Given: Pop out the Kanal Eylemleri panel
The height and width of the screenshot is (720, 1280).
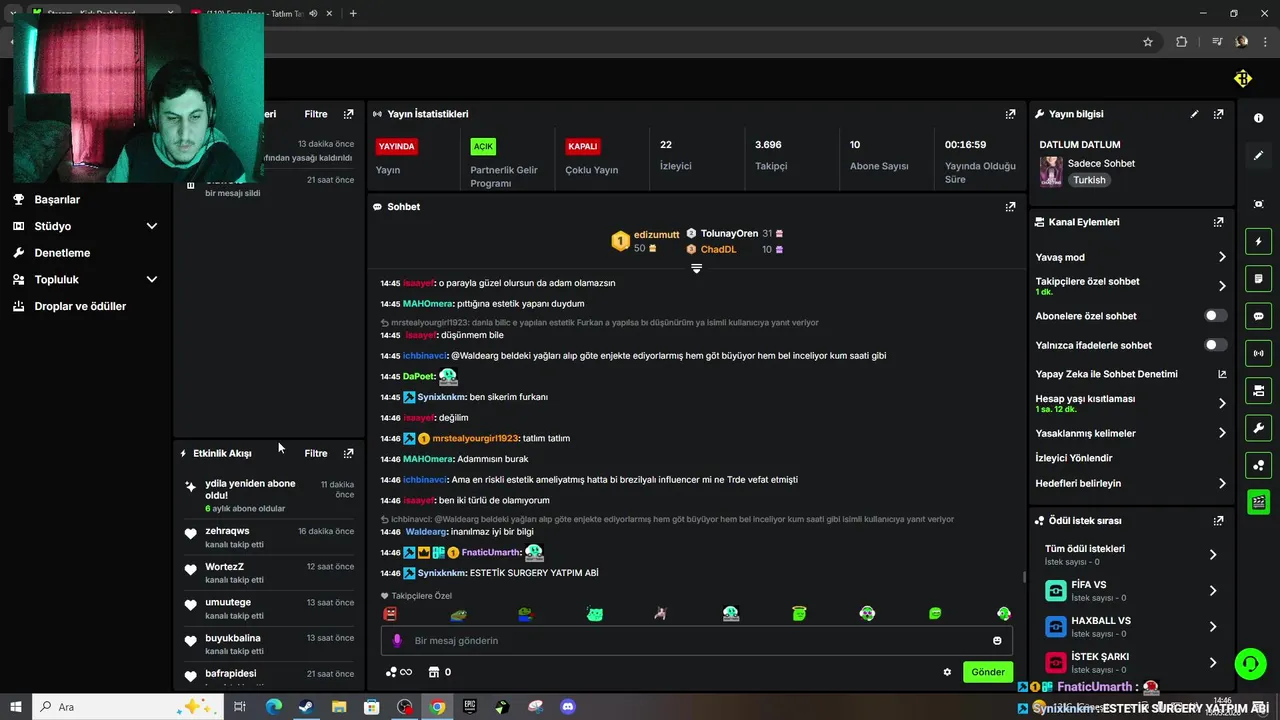Looking at the screenshot, I should [1218, 222].
